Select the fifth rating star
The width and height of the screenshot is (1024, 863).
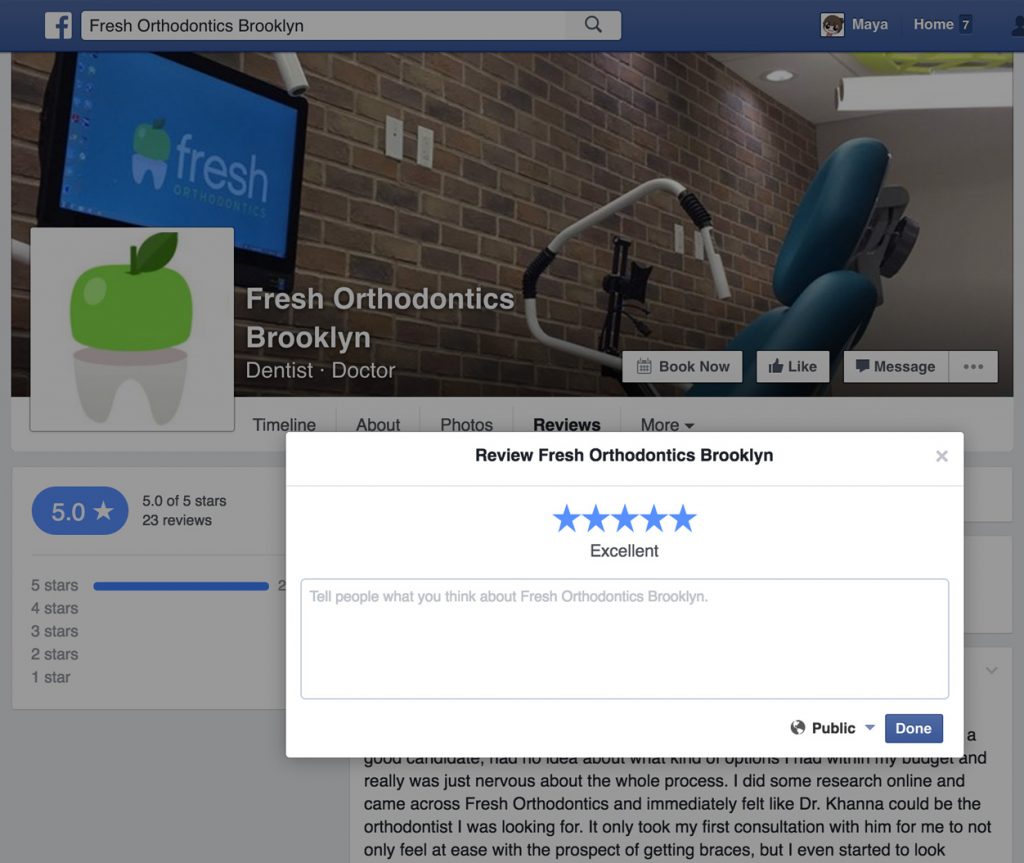coord(683,518)
